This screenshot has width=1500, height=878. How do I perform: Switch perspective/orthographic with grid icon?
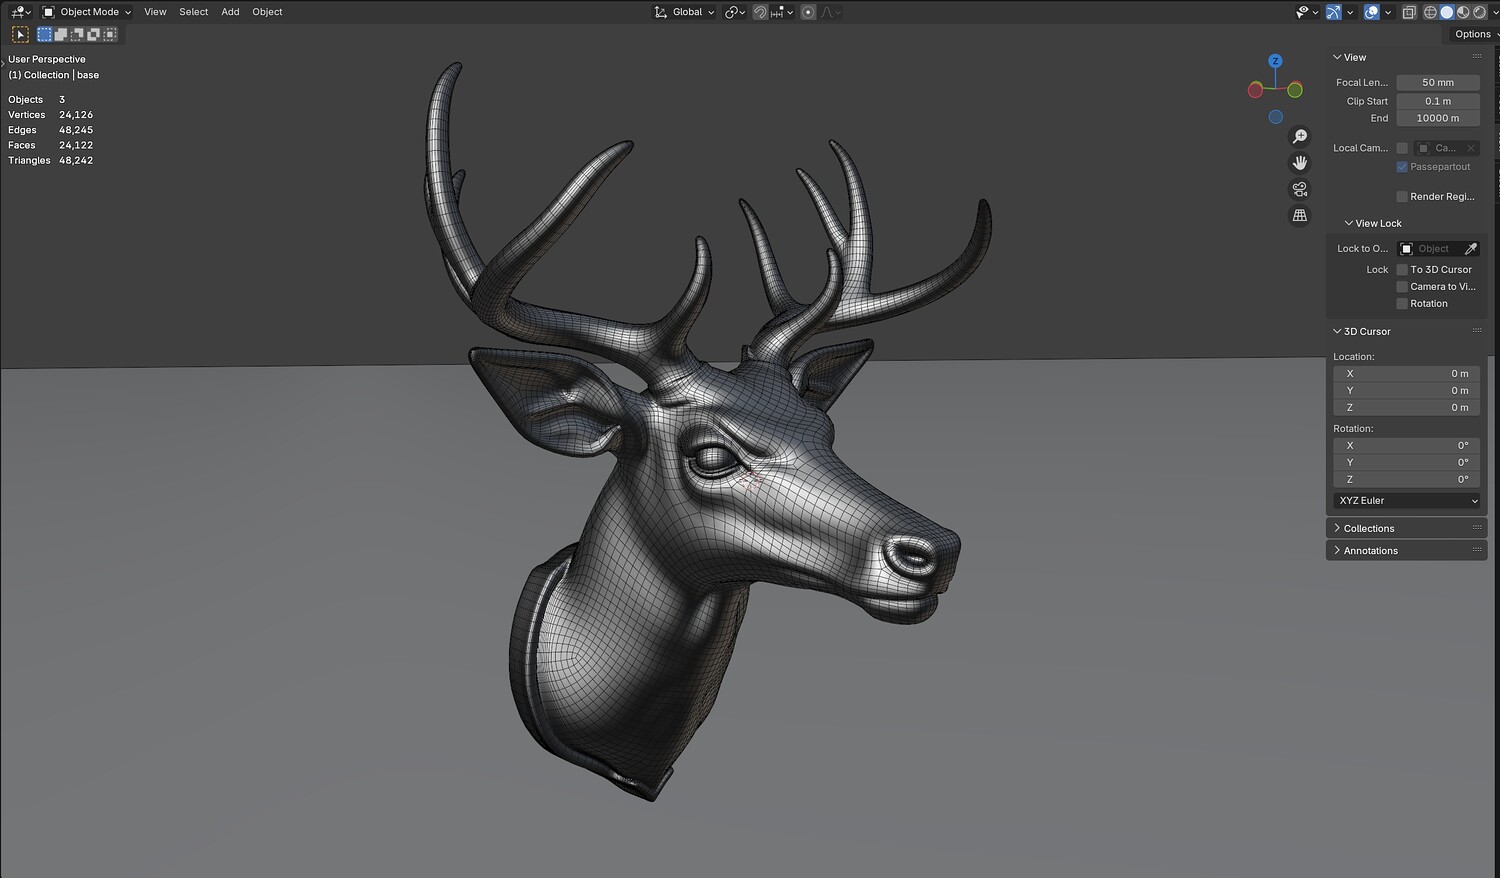[1300, 215]
